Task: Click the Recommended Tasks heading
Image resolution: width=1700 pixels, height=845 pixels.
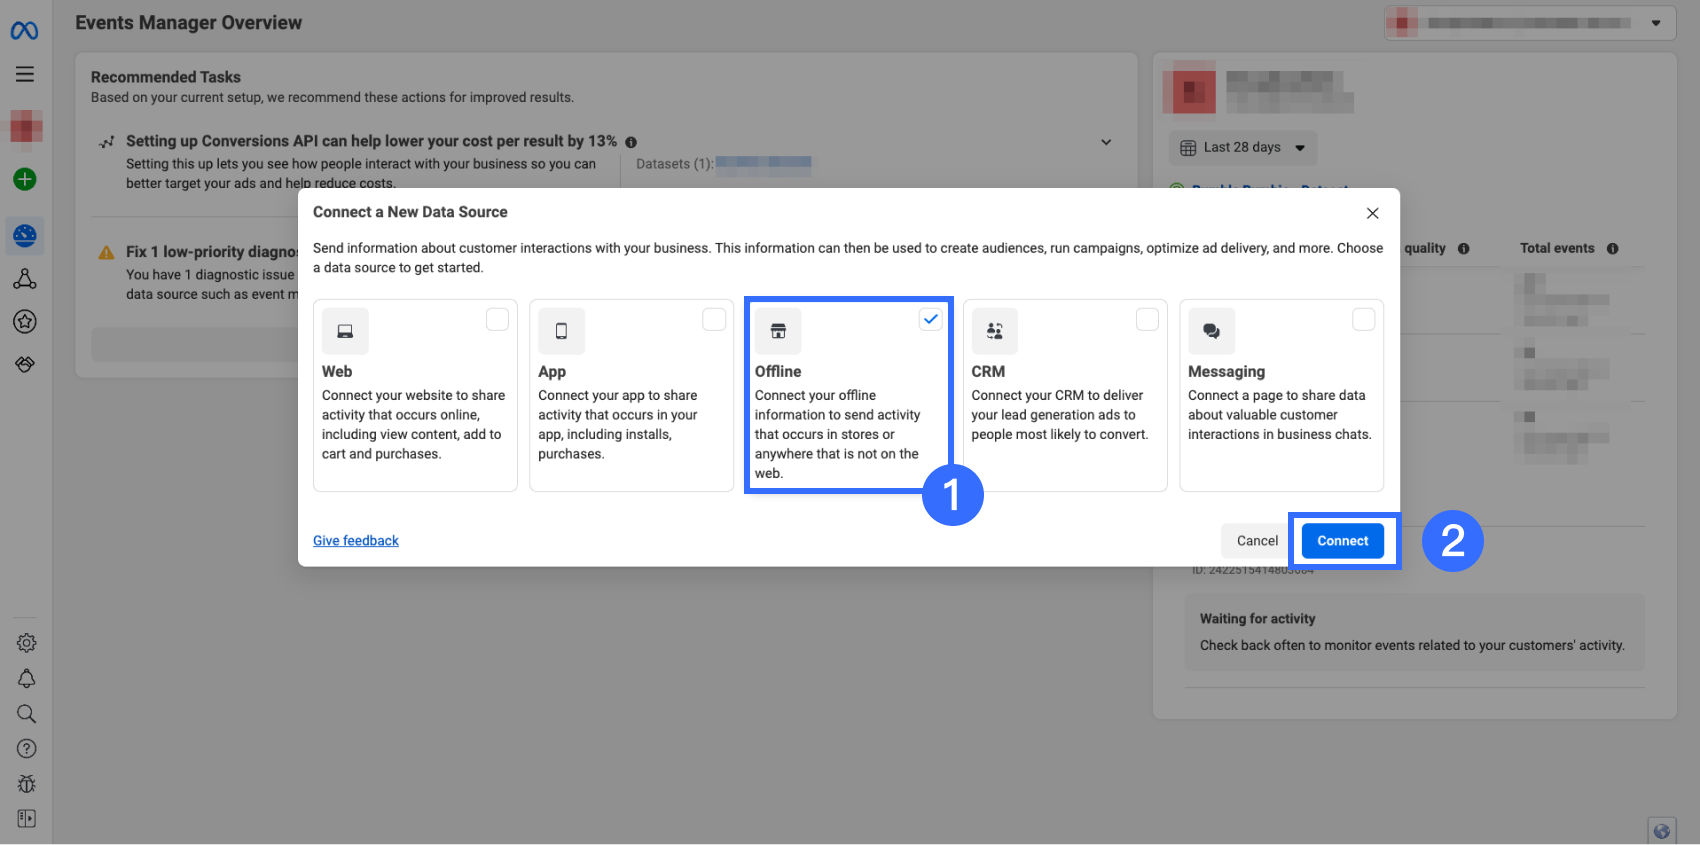Action: coord(166,77)
